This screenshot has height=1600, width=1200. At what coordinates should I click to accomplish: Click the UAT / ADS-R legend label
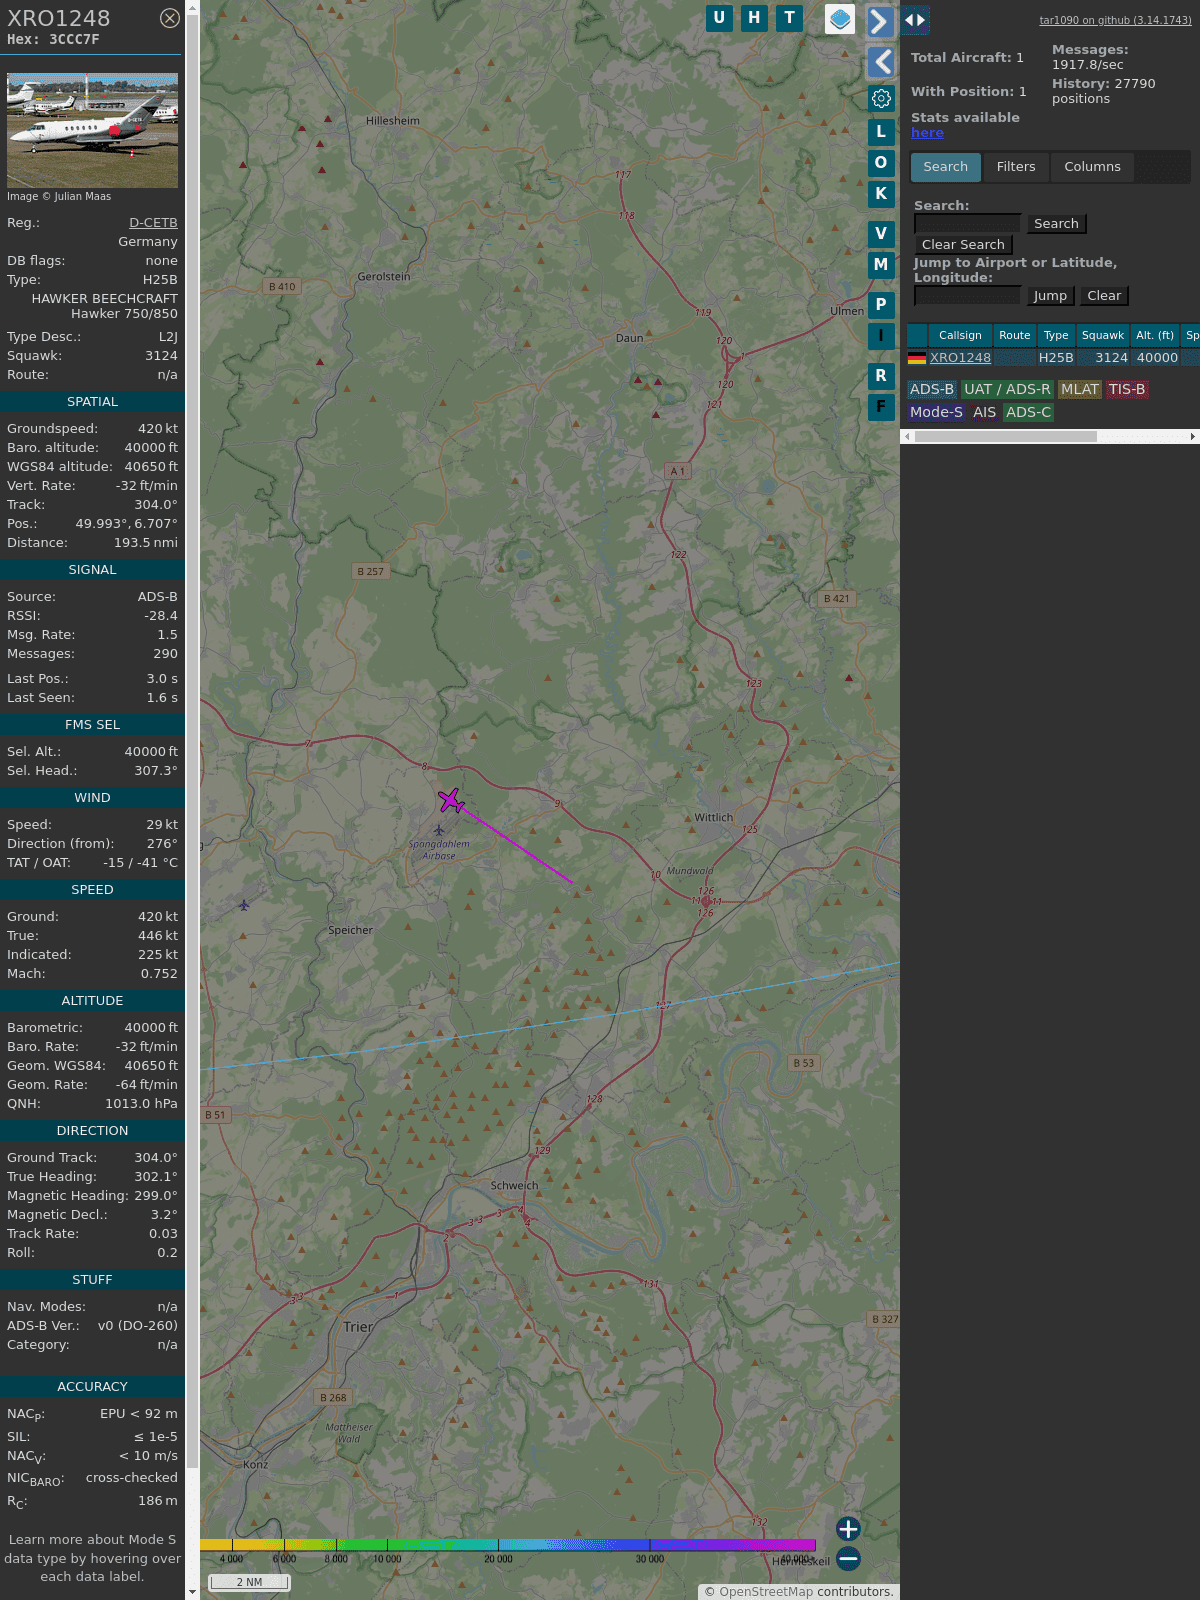click(1007, 390)
